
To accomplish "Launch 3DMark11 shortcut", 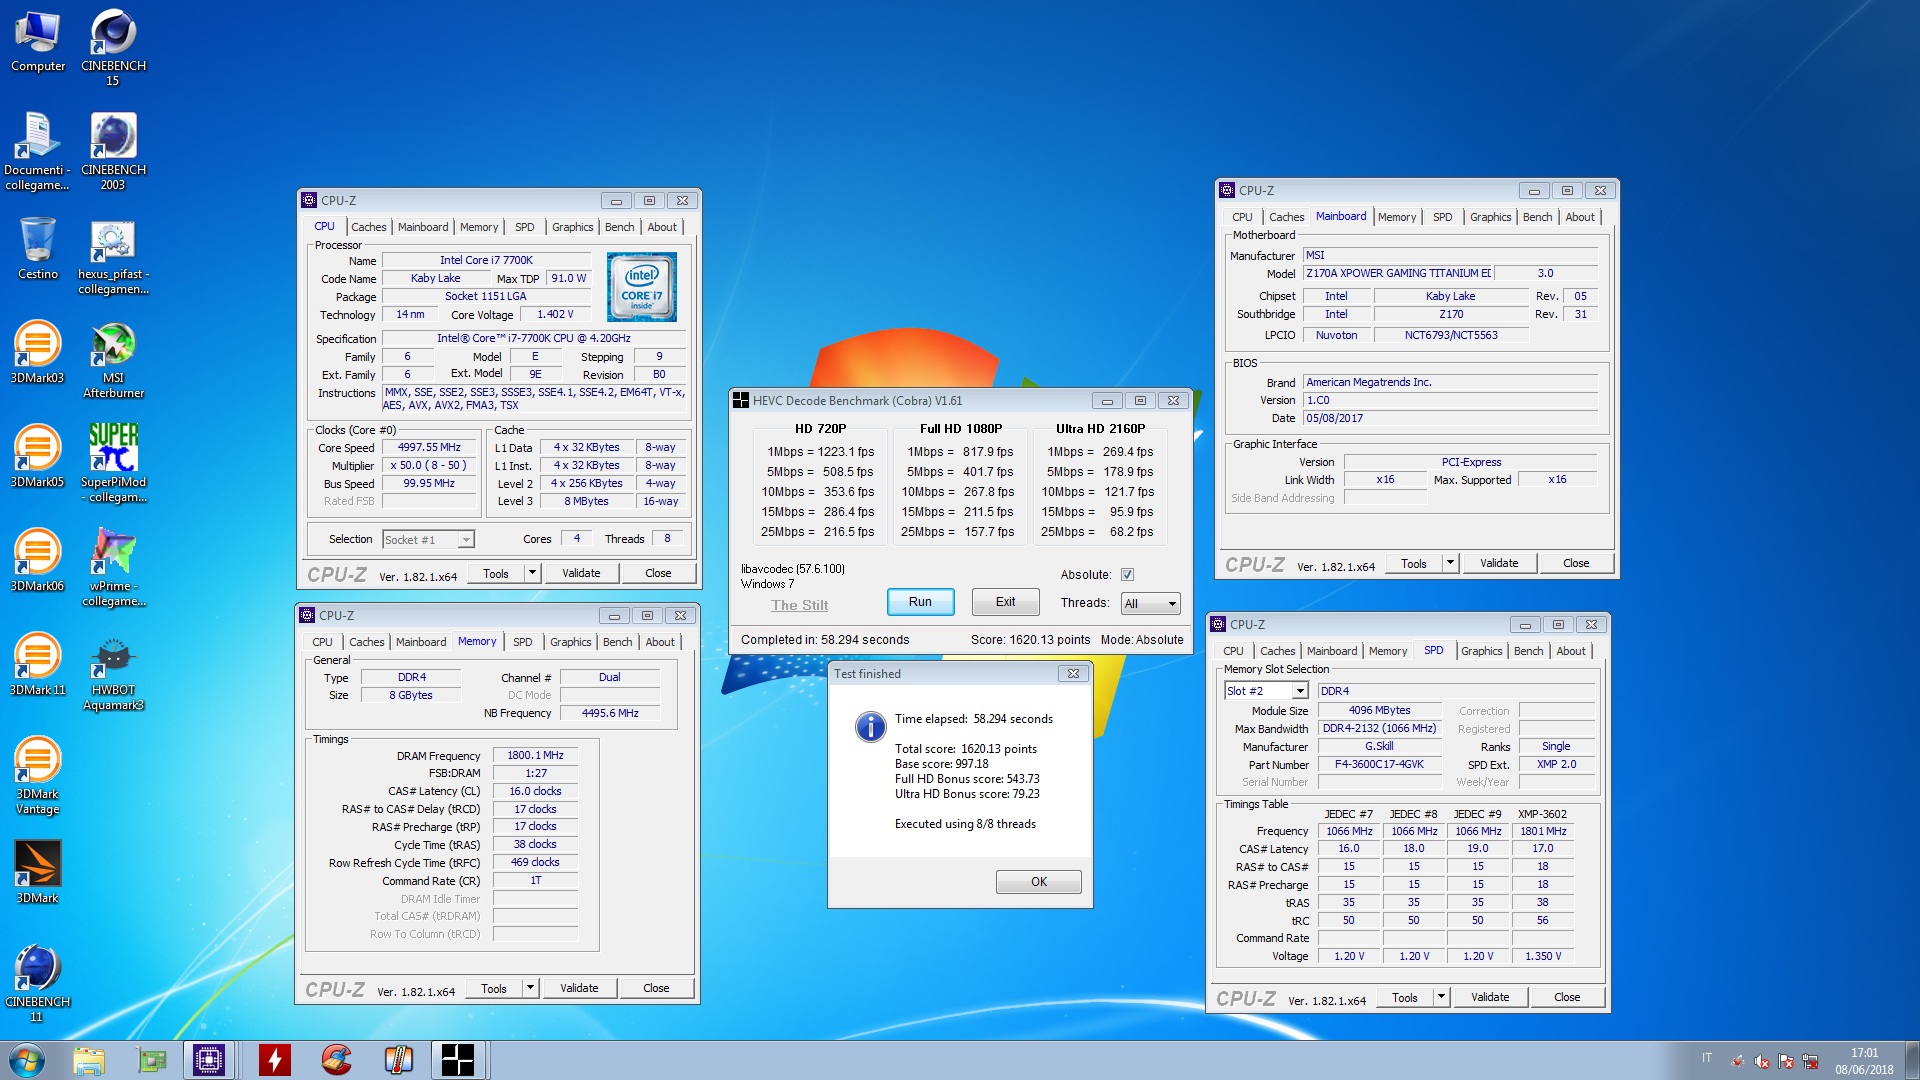I will (x=37, y=666).
